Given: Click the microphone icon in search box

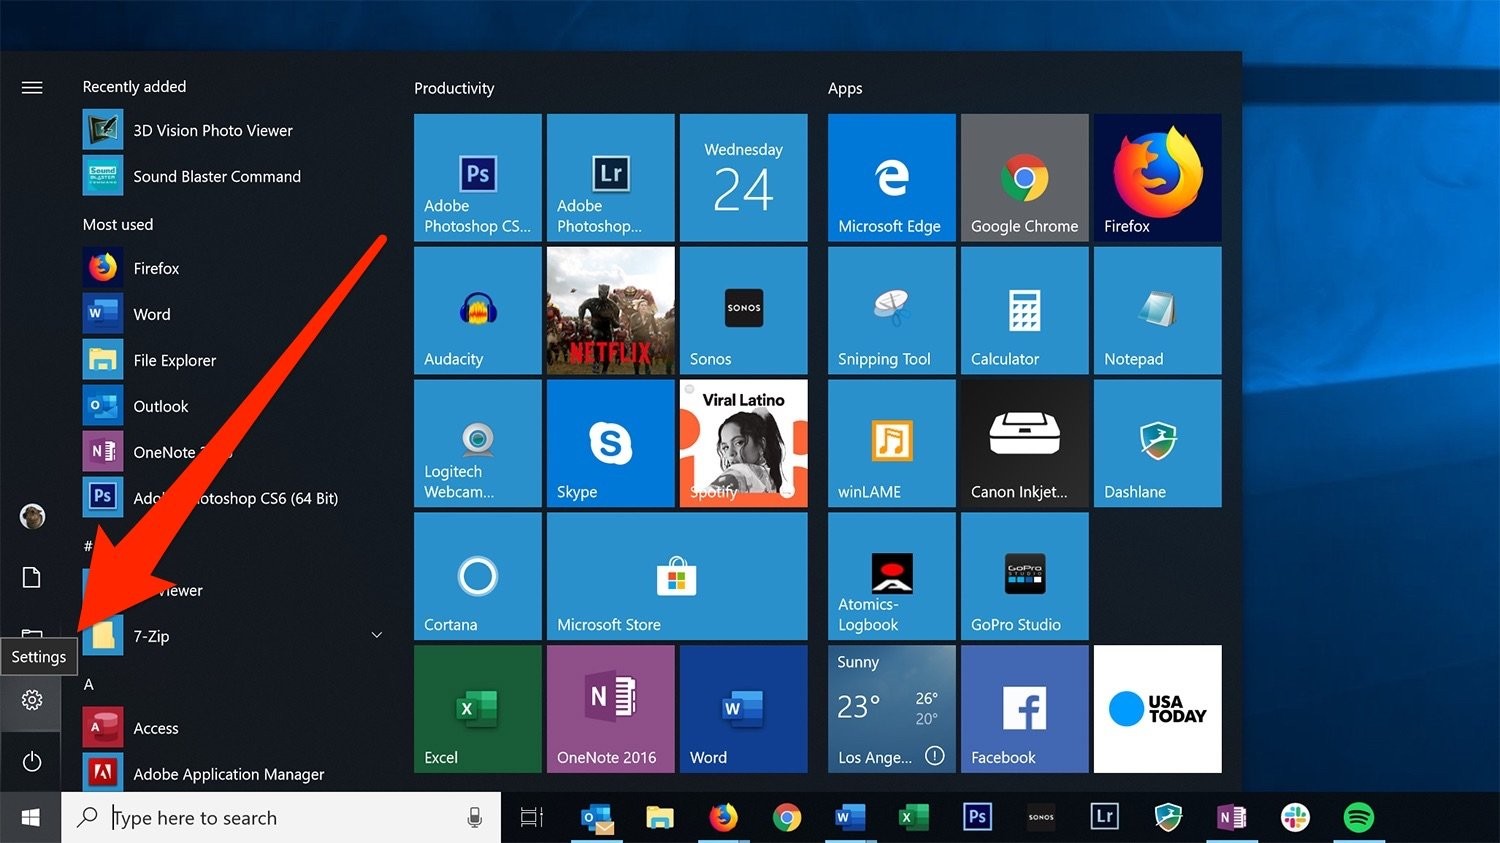Looking at the screenshot, I should pyautogui.click(x=475, y=818).
